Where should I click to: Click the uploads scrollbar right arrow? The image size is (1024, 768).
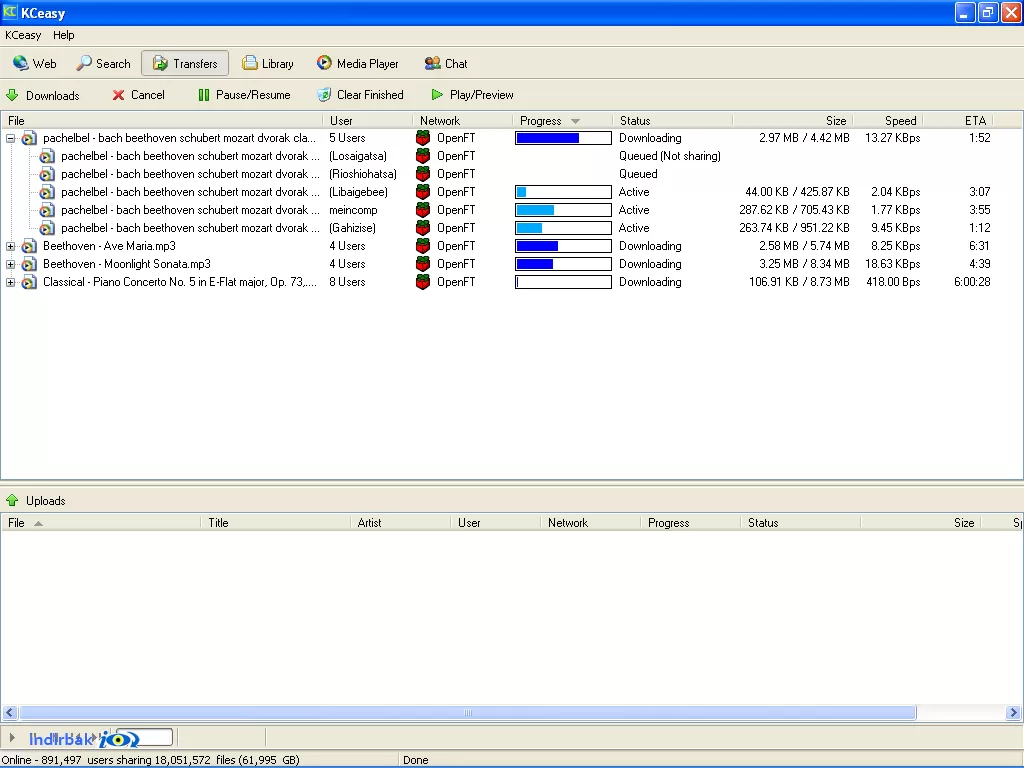(1013, 712)
